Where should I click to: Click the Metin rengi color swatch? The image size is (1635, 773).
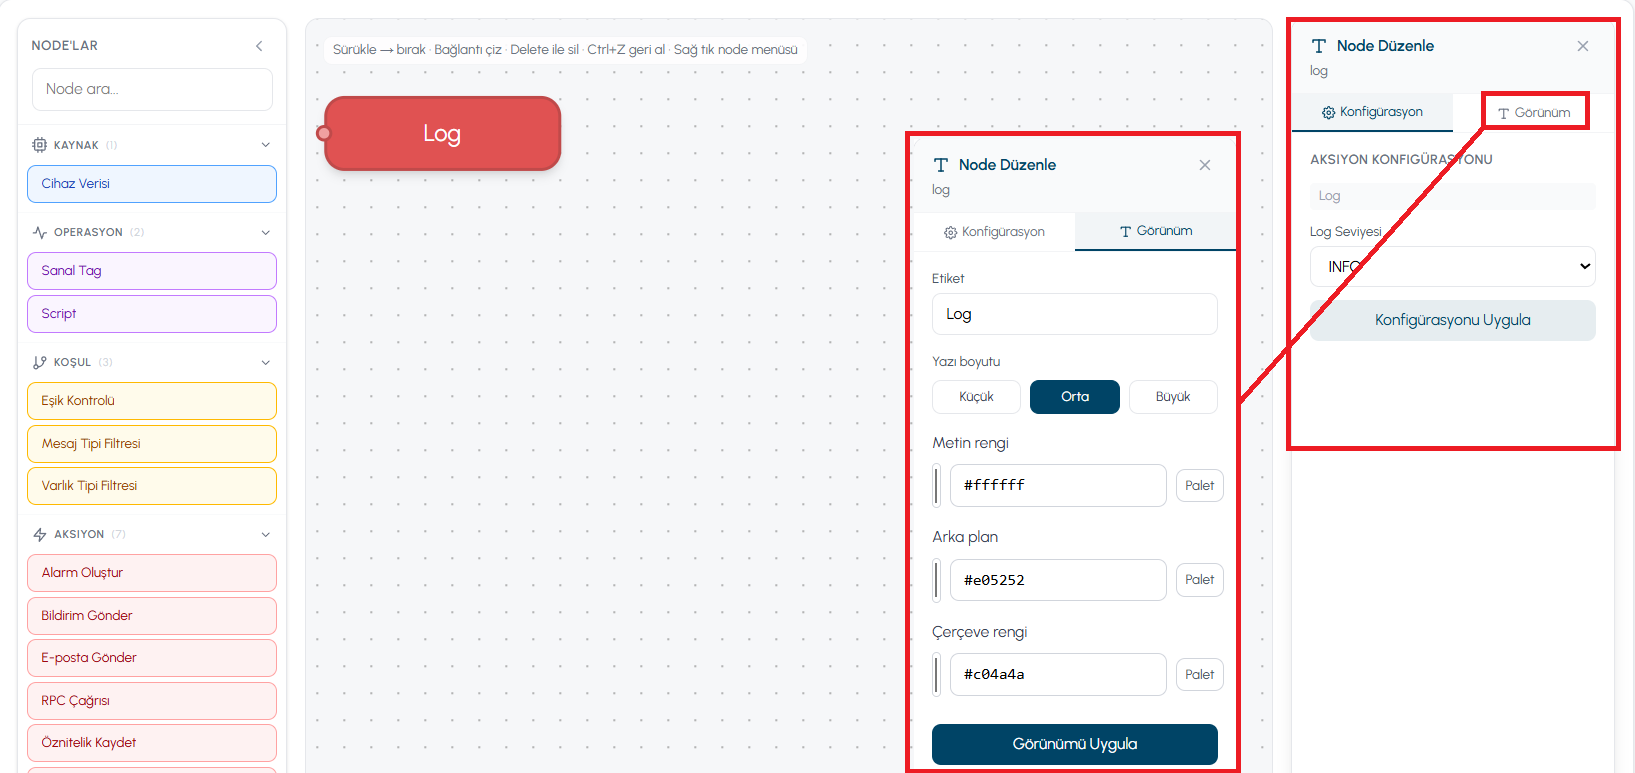click(937, 486)
